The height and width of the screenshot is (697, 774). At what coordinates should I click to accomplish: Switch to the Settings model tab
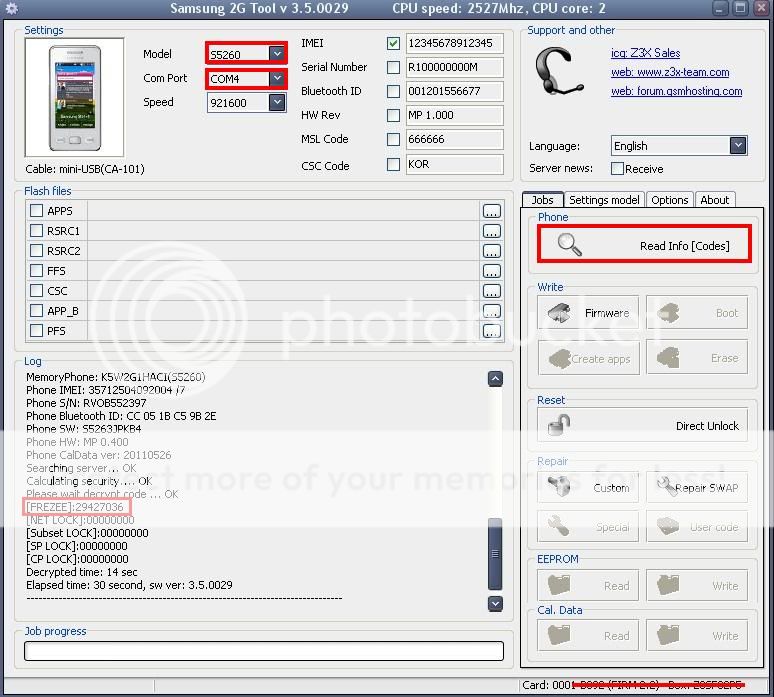604,200
